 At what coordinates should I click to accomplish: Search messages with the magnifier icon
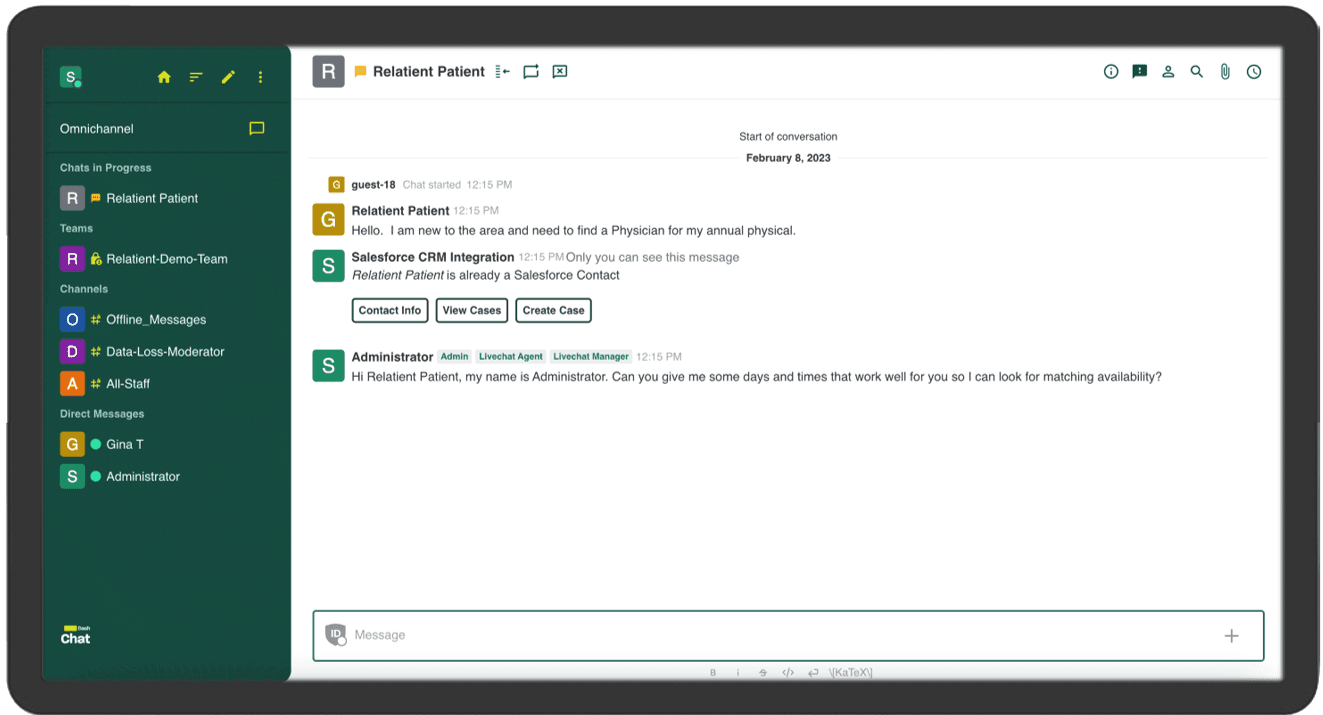tap(1196, 71)
